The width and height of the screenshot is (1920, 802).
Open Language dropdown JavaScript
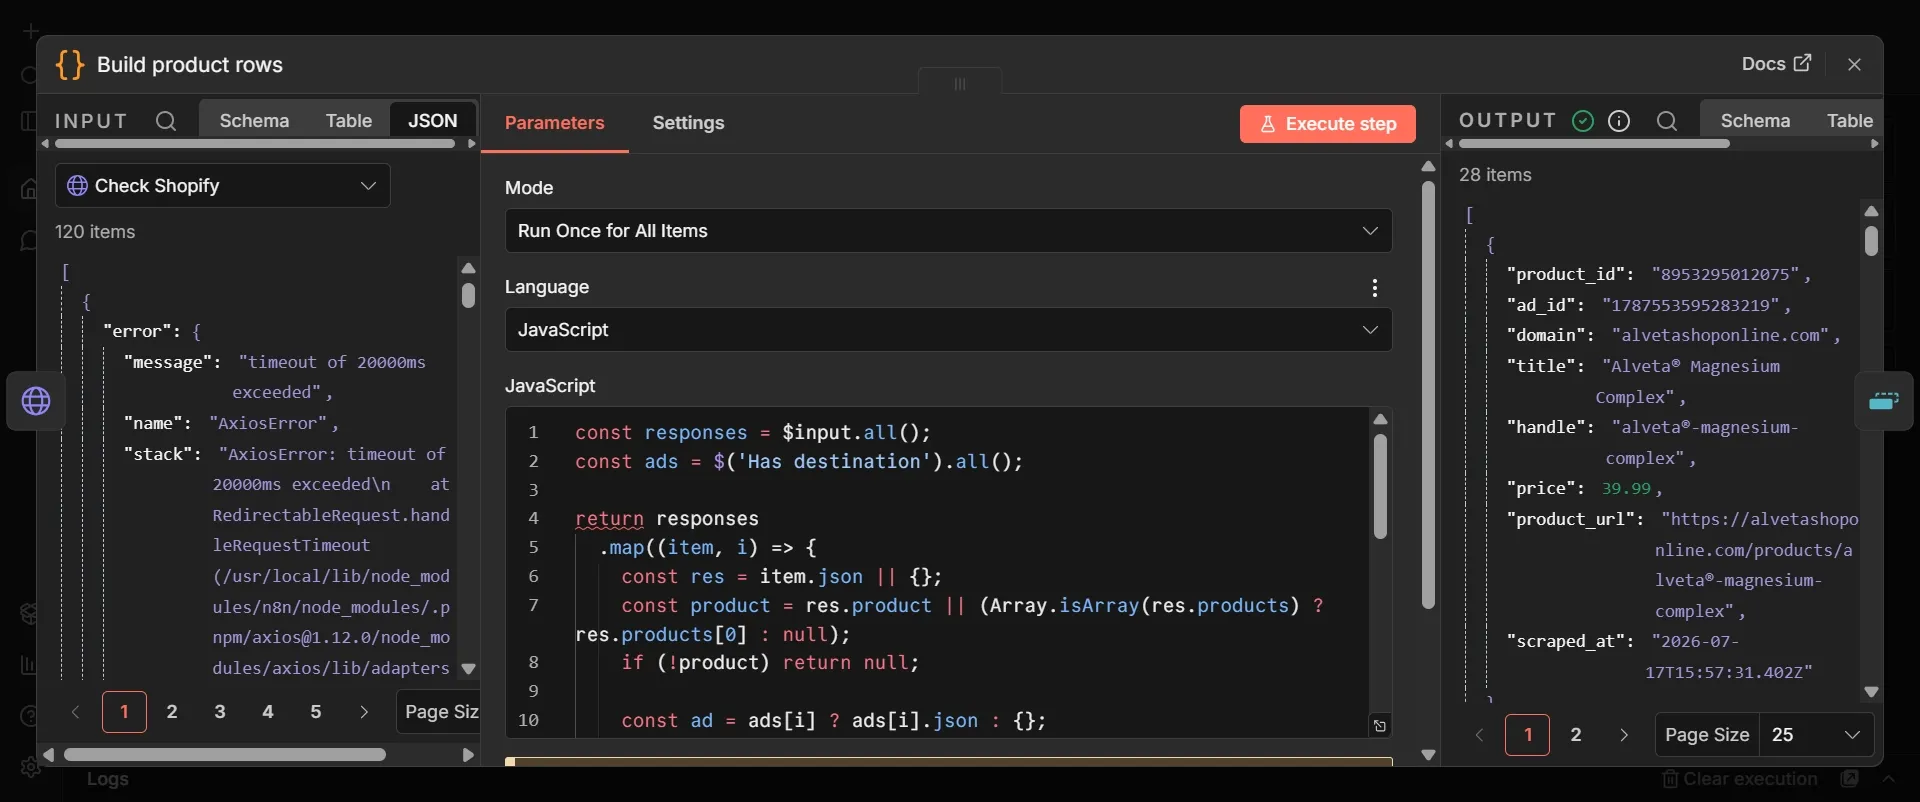pyautogui.click(x=948, y=330)
